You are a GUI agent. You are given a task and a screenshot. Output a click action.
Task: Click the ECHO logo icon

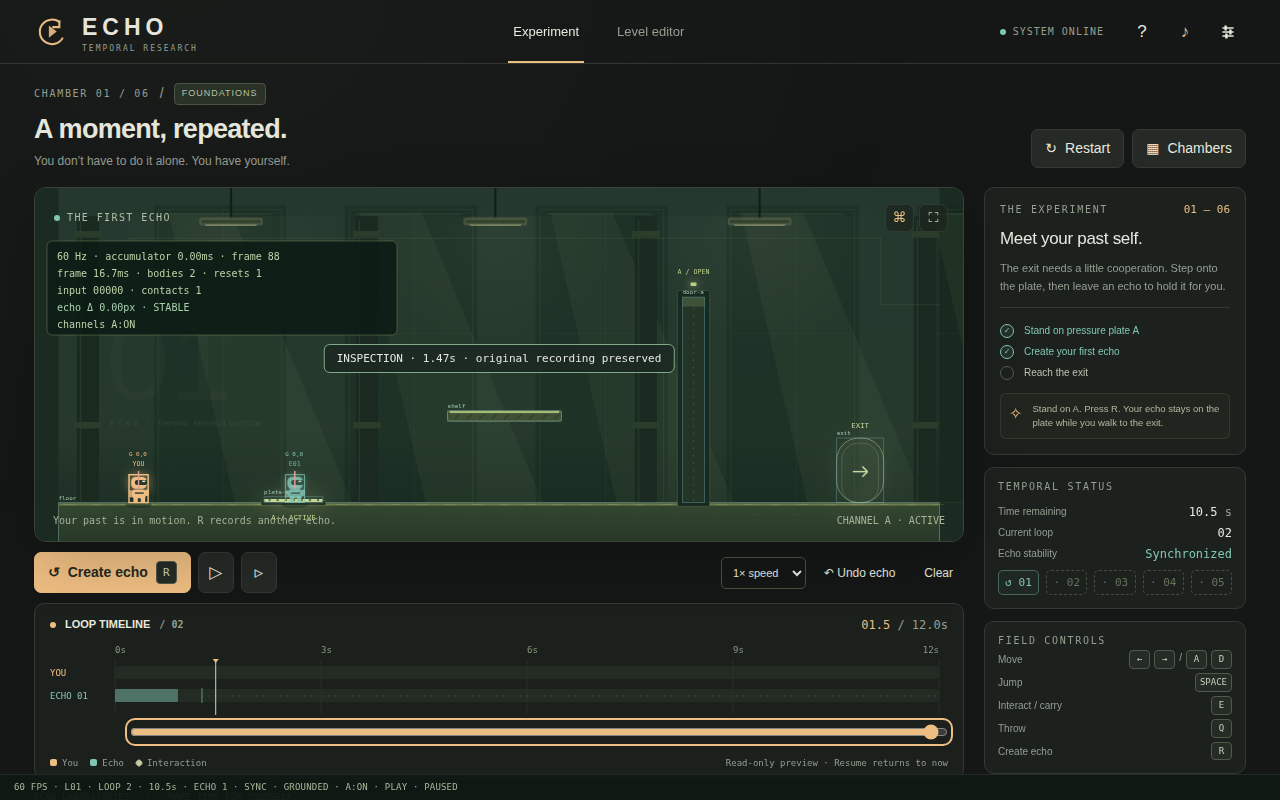coord(51,32)
